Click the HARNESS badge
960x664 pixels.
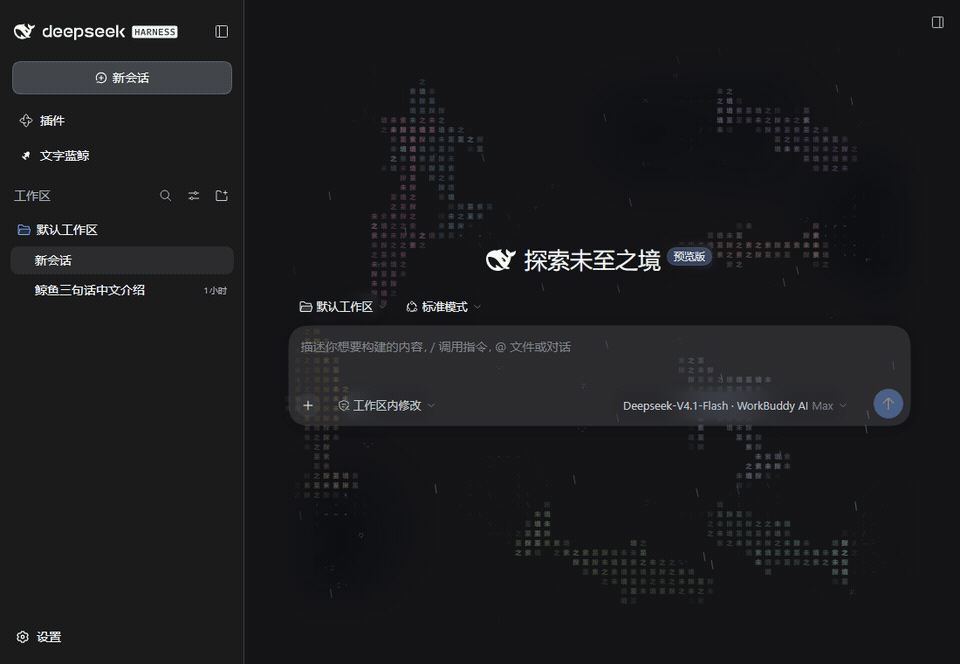click(155, 32)
